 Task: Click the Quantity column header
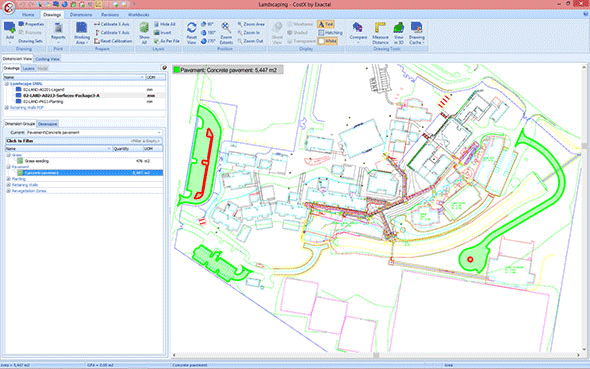click(128, 149)
